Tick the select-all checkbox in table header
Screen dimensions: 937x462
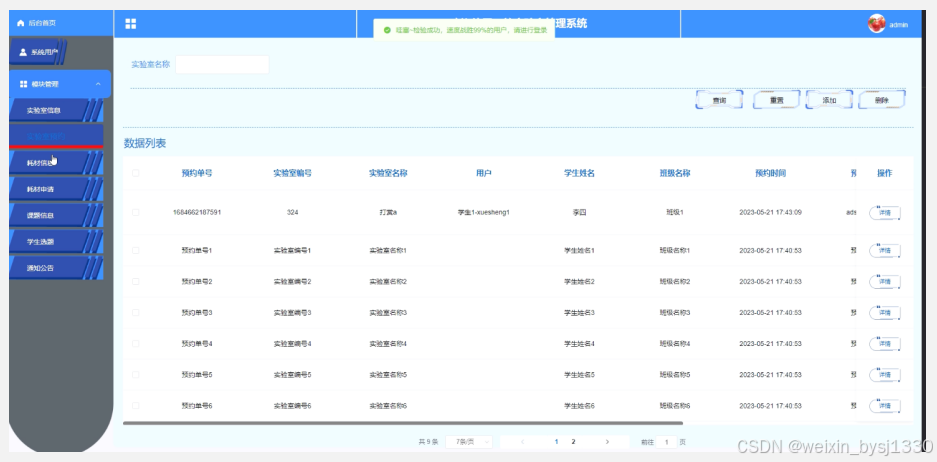coord(136,173)
